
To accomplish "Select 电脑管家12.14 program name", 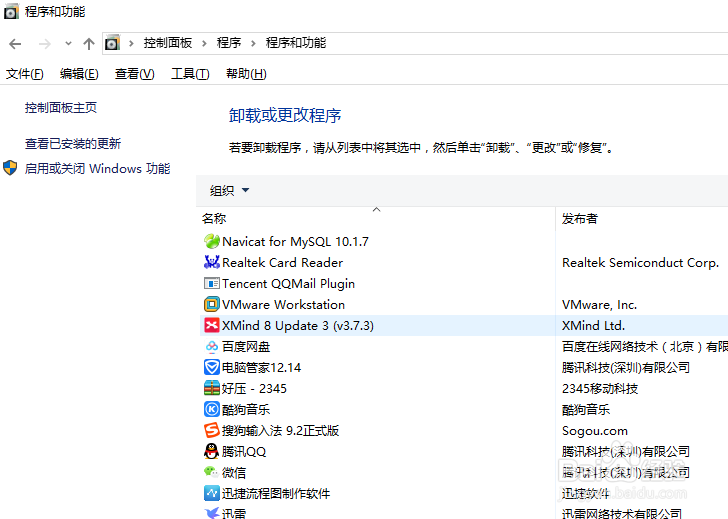I will tap(261, 367).
